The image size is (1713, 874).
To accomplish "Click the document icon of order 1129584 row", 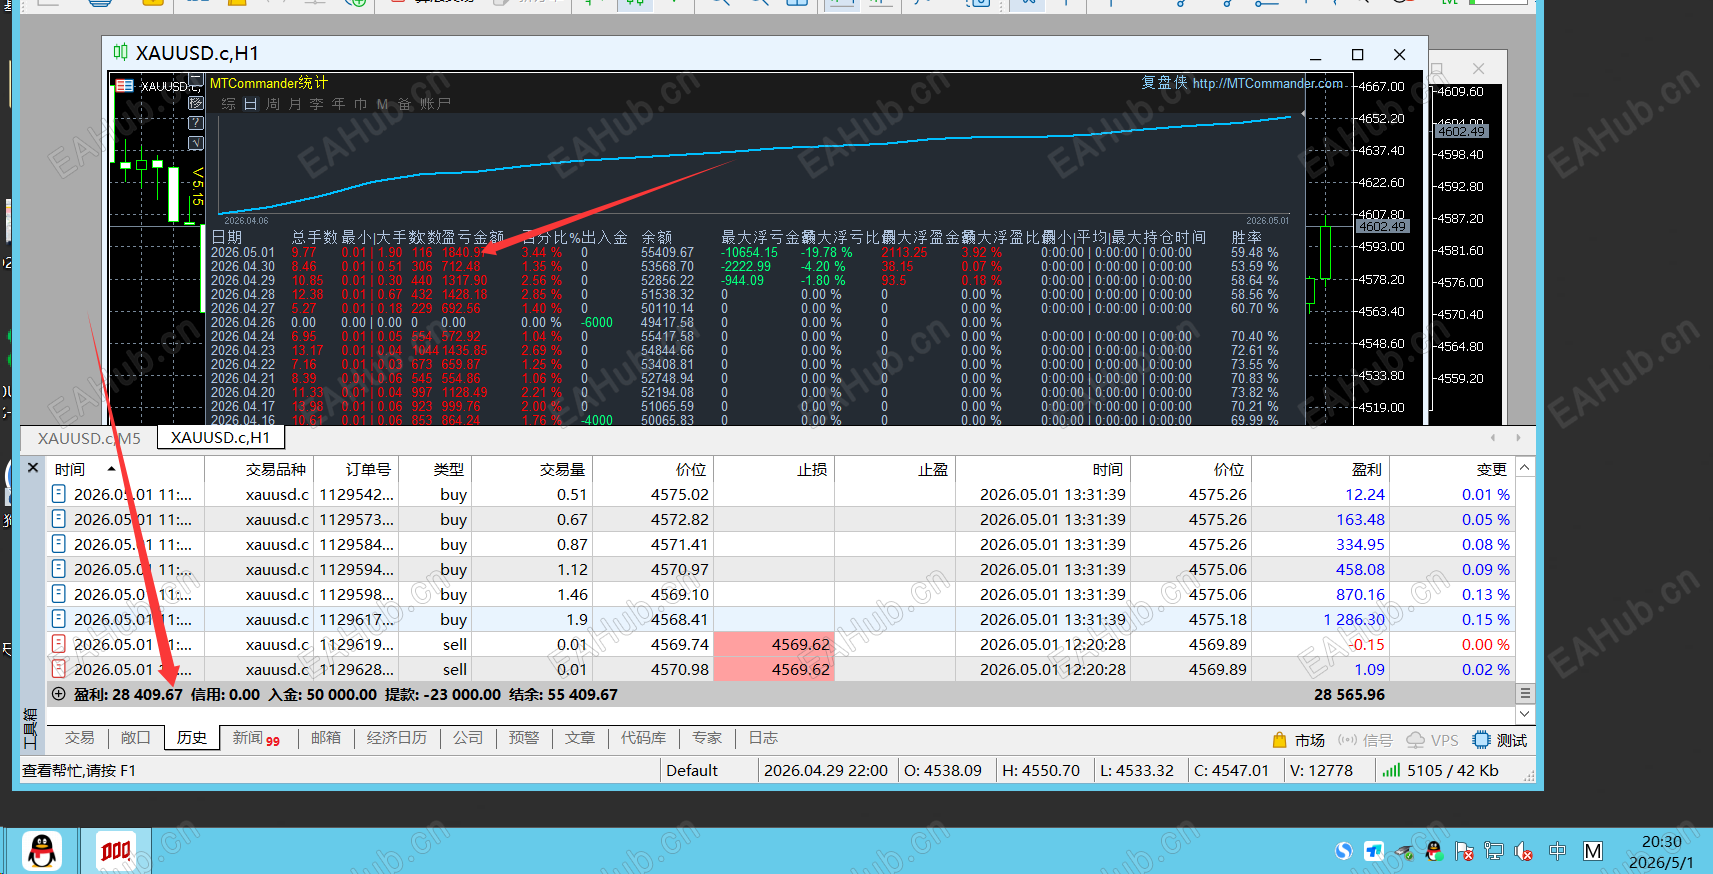I will (x=59, y=544).
